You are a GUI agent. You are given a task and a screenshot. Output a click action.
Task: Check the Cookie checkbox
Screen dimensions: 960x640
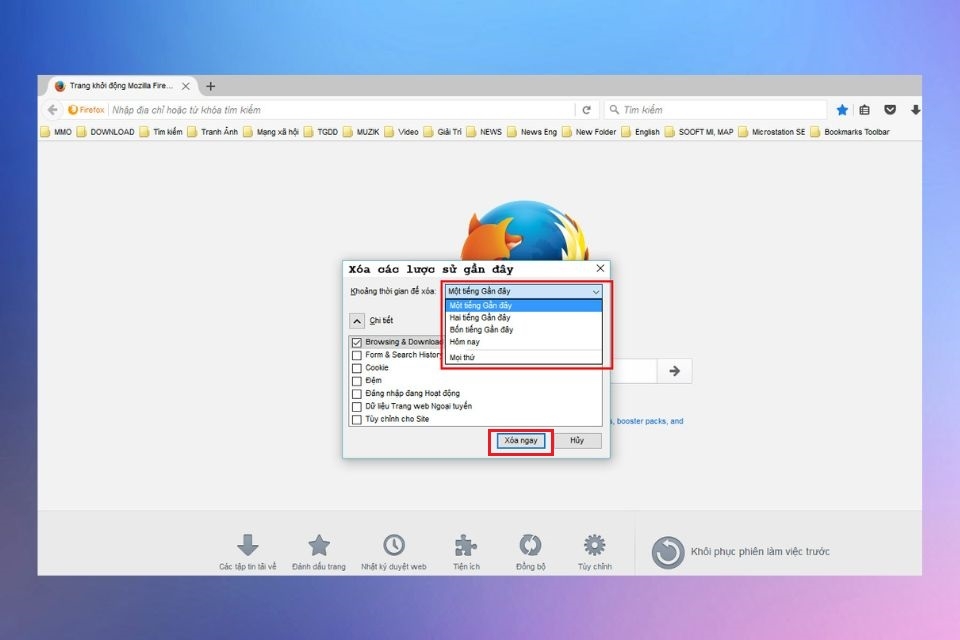tap(357, 368)
